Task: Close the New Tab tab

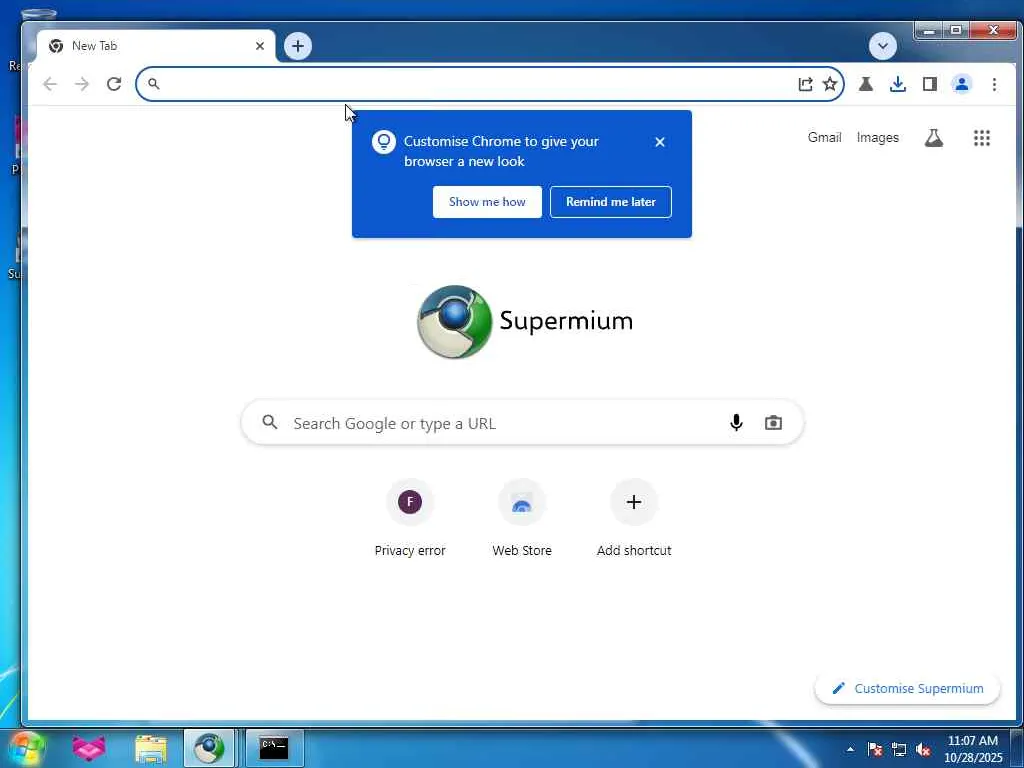Action: tap(260, 46)
